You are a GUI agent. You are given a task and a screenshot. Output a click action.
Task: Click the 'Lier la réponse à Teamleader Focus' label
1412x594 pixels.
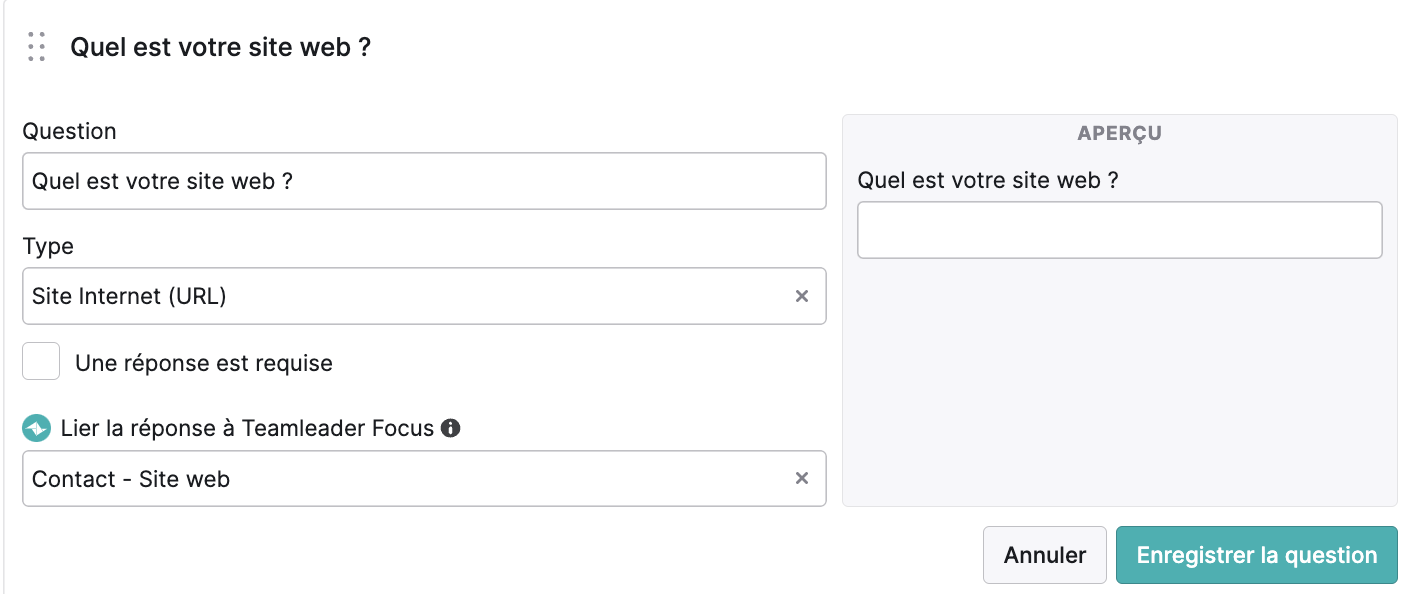247,428
